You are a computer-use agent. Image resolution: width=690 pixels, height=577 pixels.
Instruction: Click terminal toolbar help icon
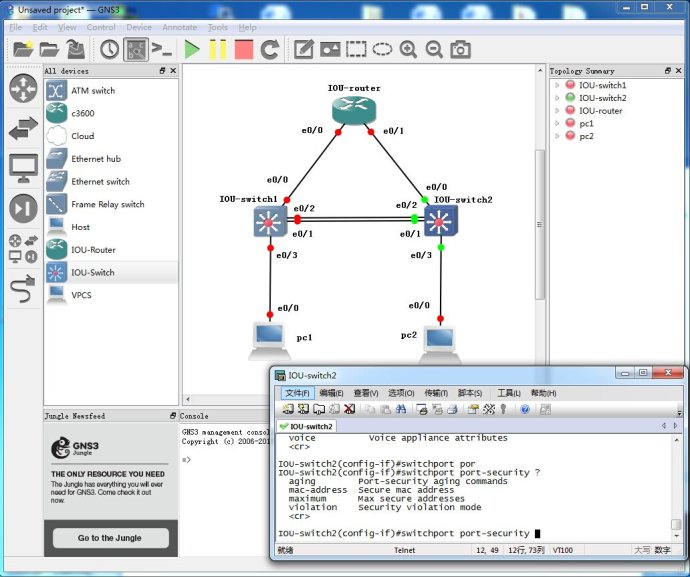coord(525,409)
